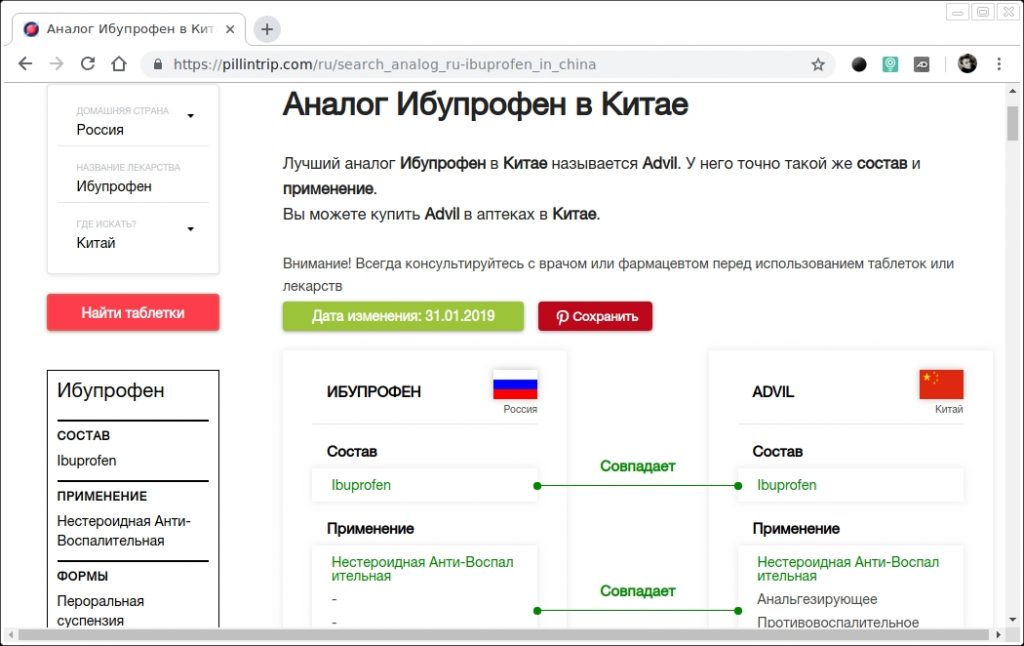Bookmark page with the star icon
Image resolution: width=1024 pixels, height=646 pixels.
818,64
